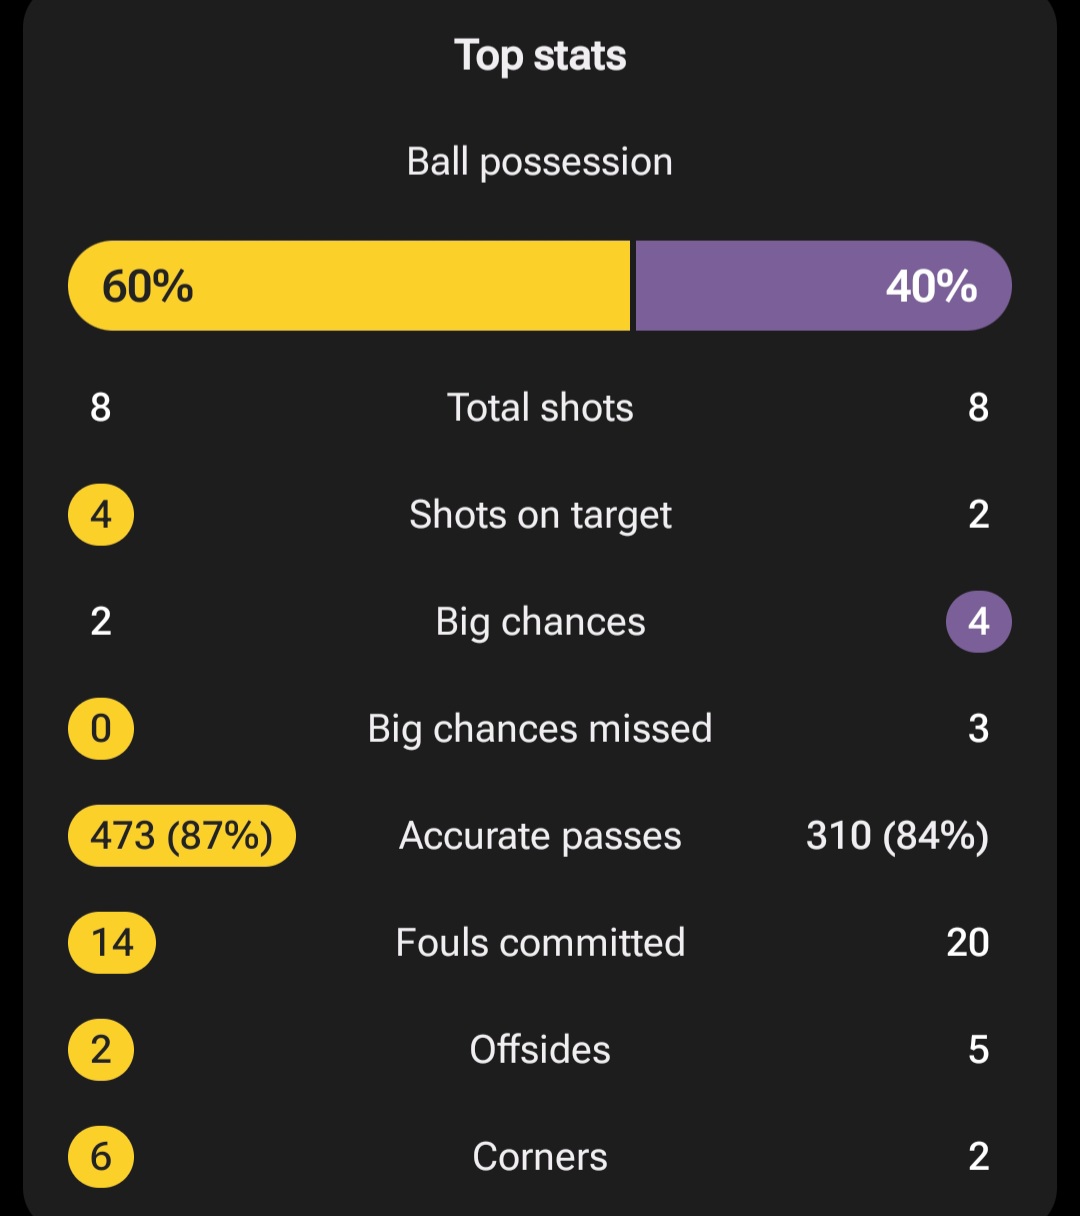Image resolution: width=1080 pixels, height=1216 pixels.
Task: Click the yellow 14 fouls badge
Action: click(x=112, y=943)
